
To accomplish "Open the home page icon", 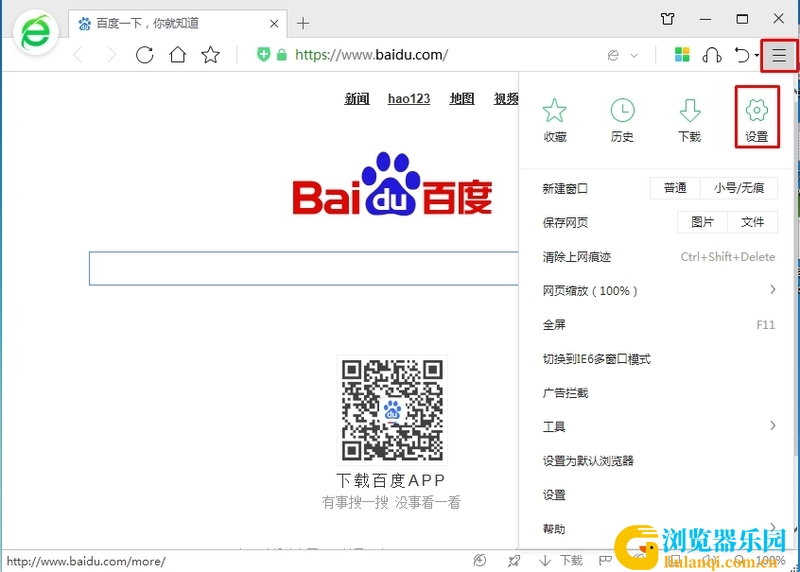I will pyautogui.click(x=178, y=55).
